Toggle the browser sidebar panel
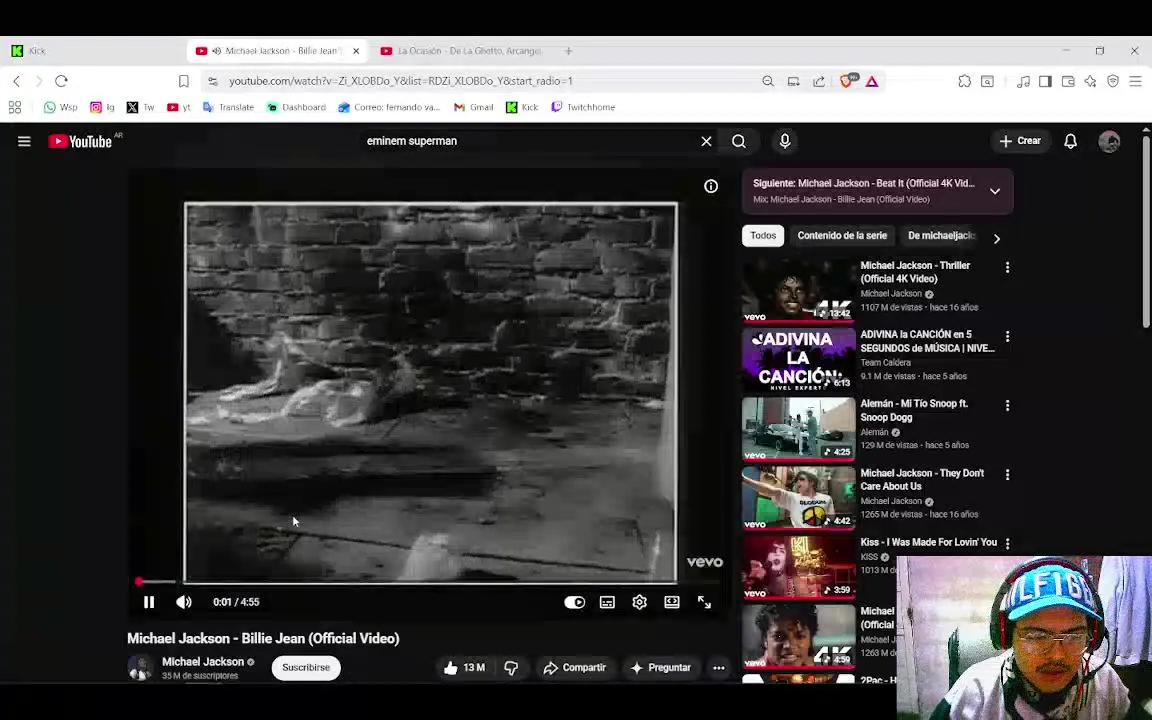 click(1045, 81)
